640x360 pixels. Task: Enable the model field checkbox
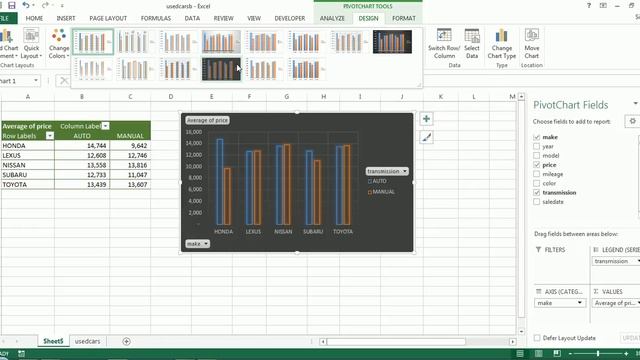(536, 156)
